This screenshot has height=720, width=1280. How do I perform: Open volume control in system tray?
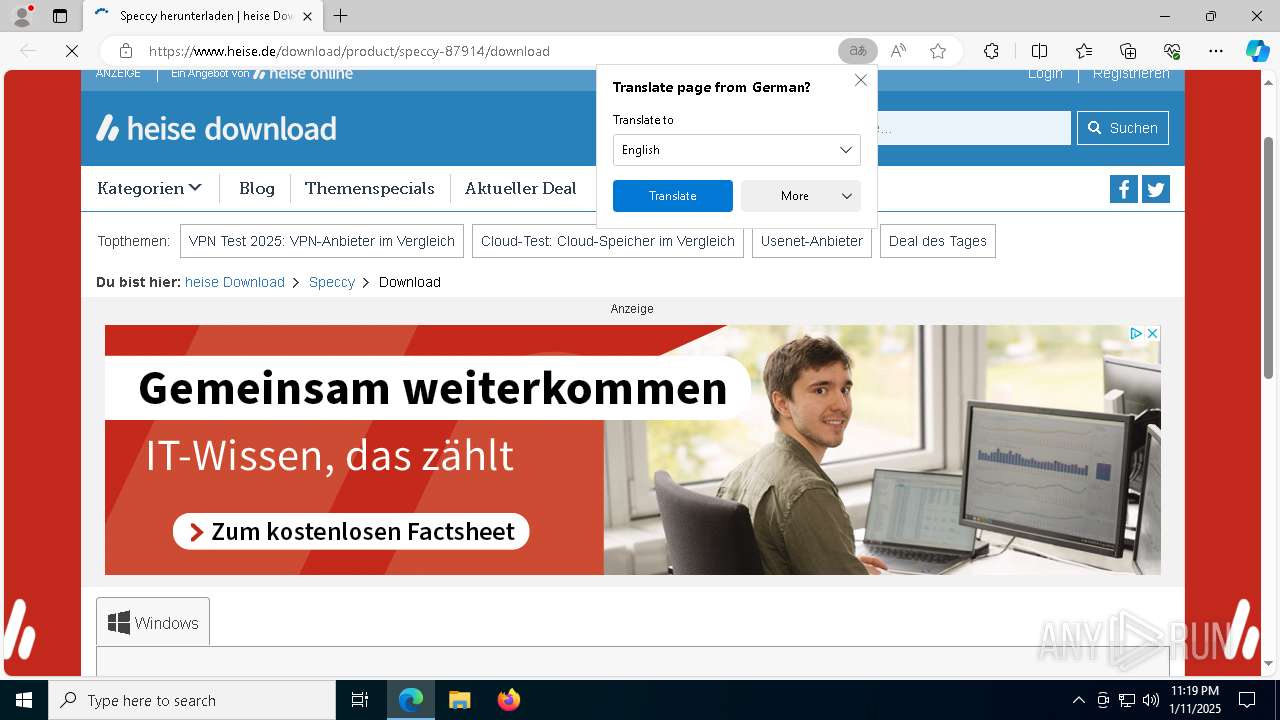point(1150,700)
